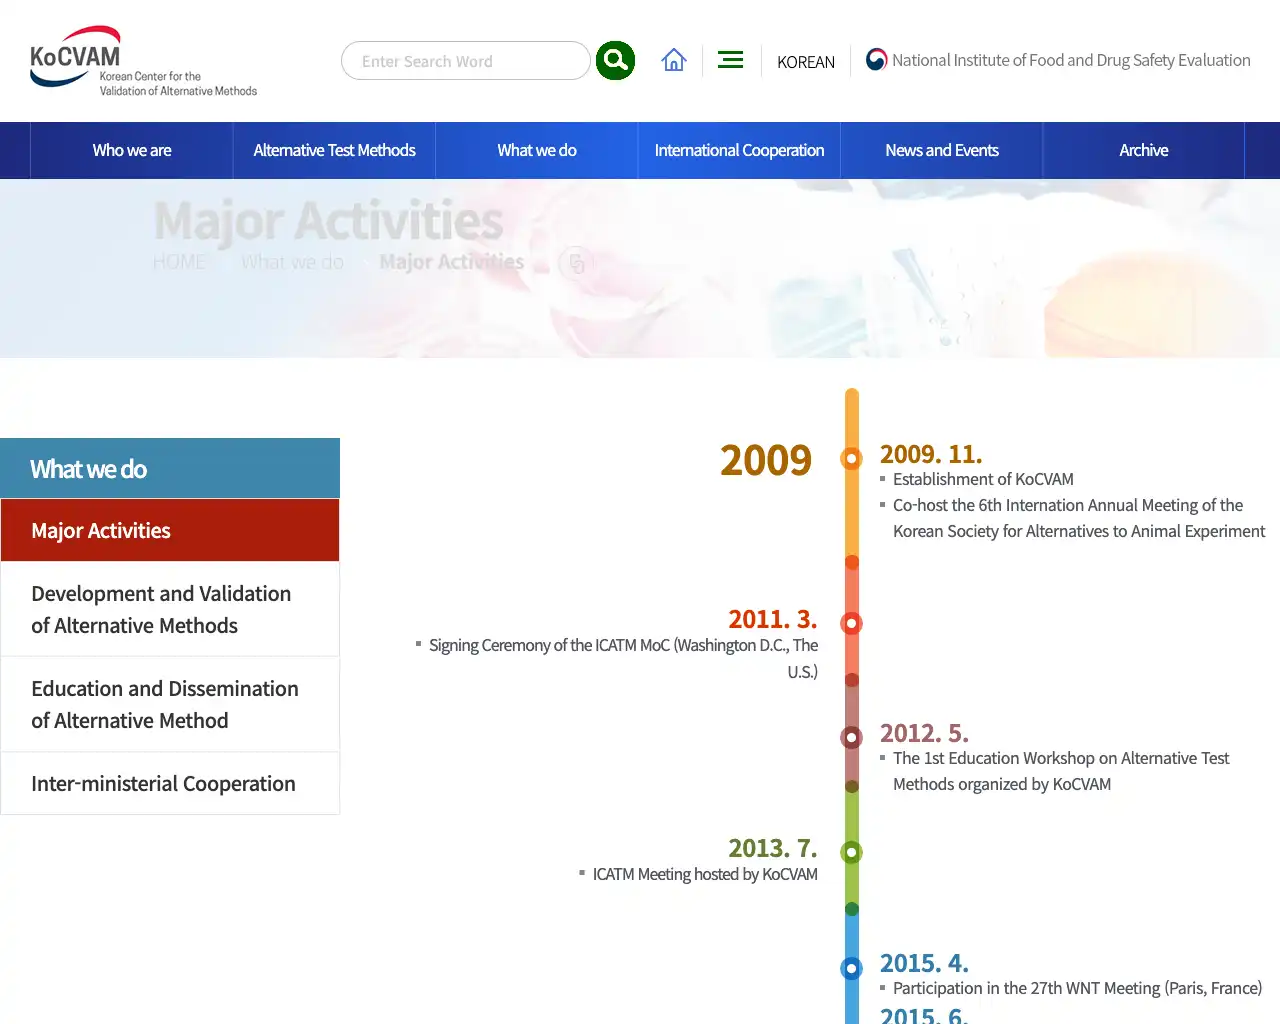The height and width of the screenshot is (1024, 1280).
Task: Click the 2011. 3. date label
Action: coord(773,619)
